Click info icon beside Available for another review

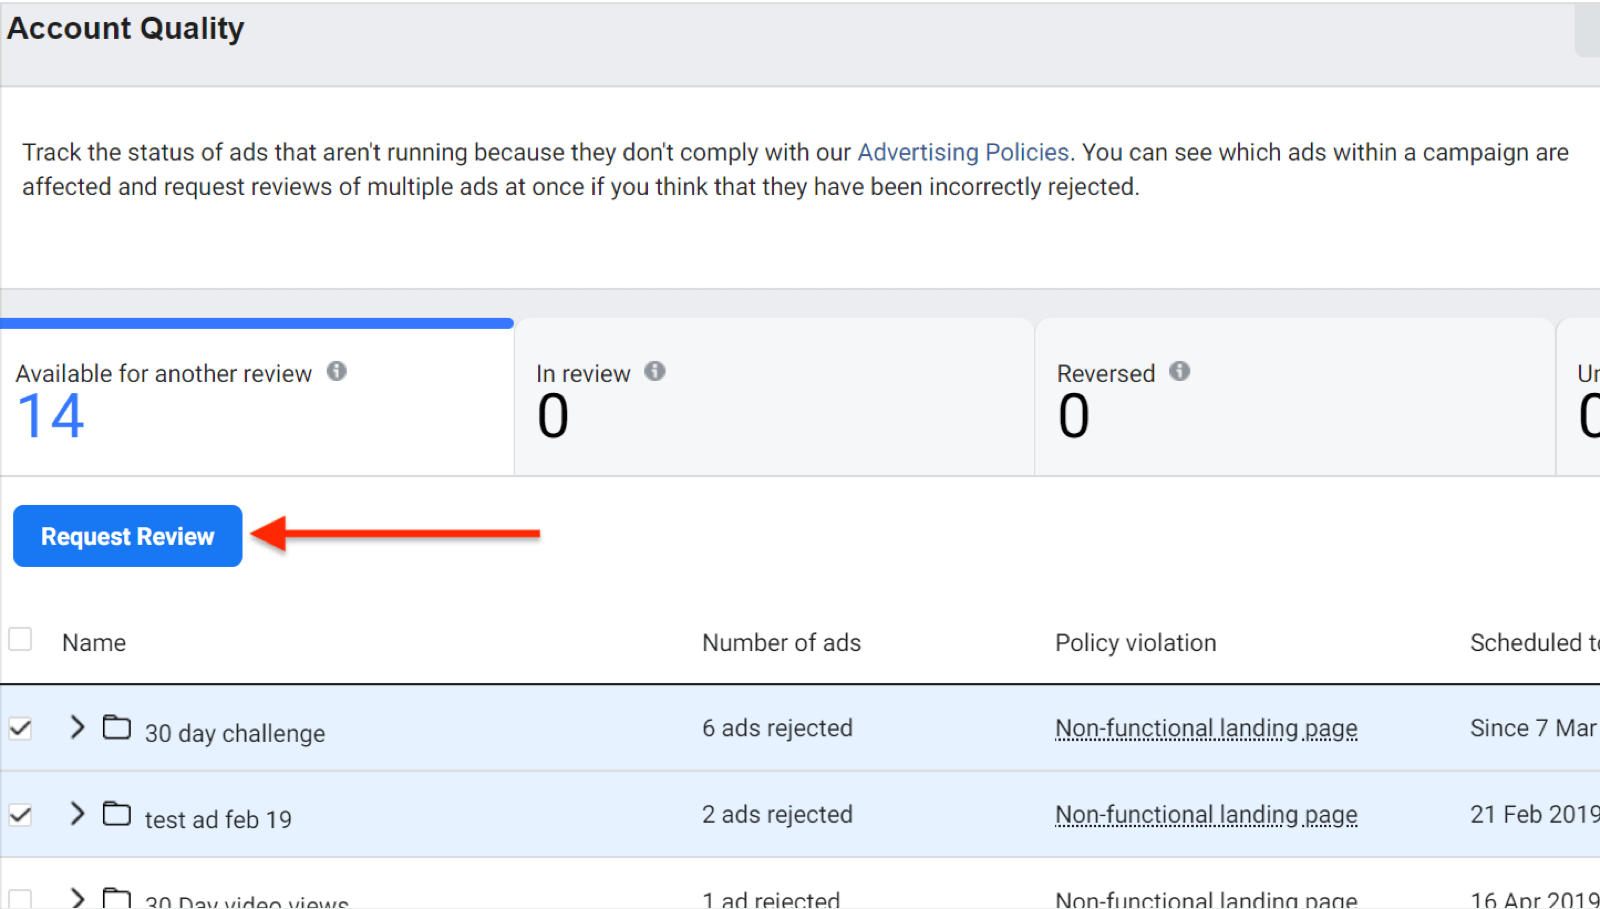[337, 371]
